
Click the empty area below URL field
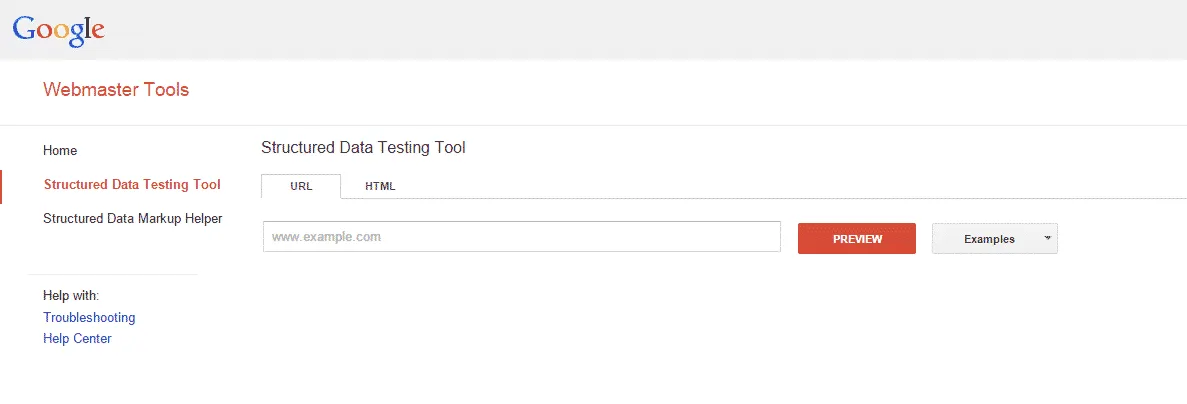coord(521,320)
